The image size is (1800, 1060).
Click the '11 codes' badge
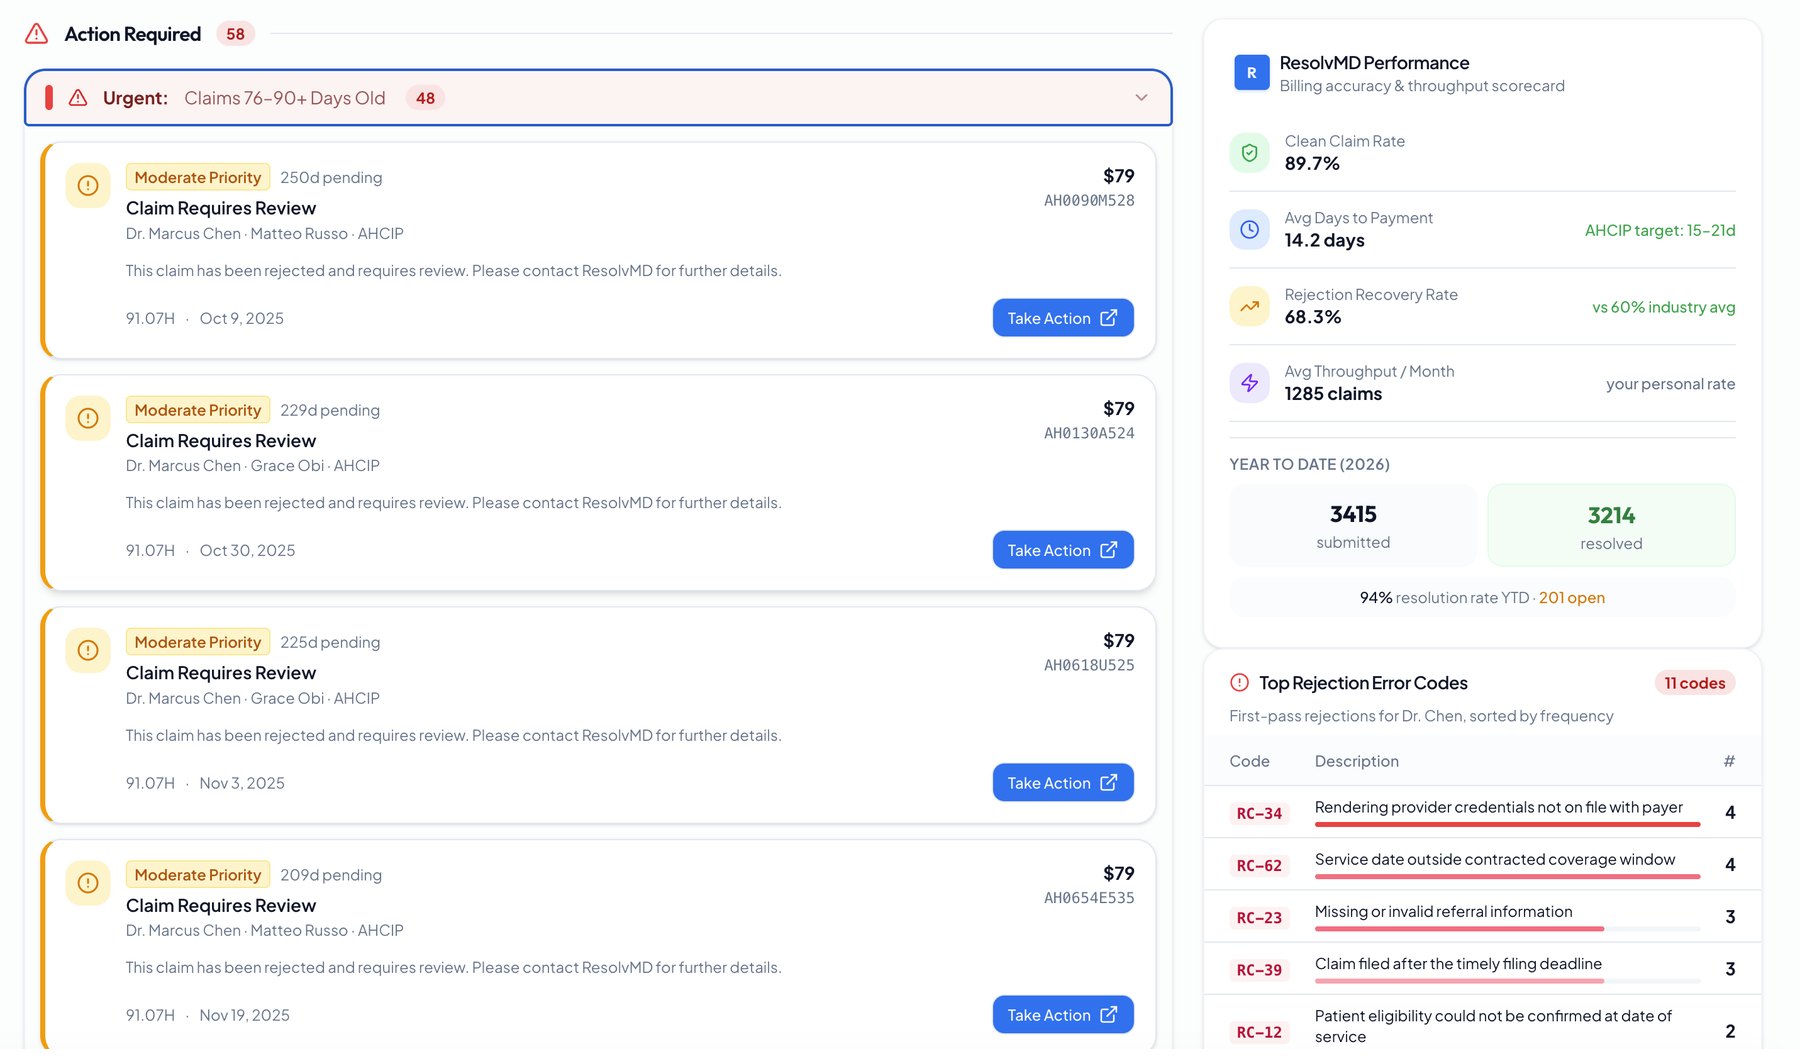coord(1695,683)
